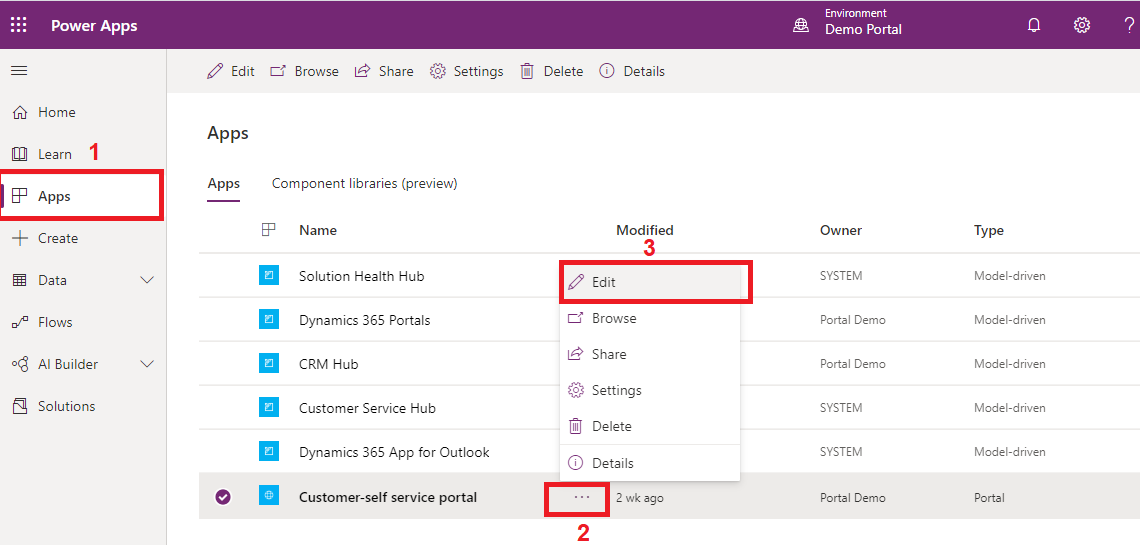Open Customer-self service portal app

pos(388,498)
